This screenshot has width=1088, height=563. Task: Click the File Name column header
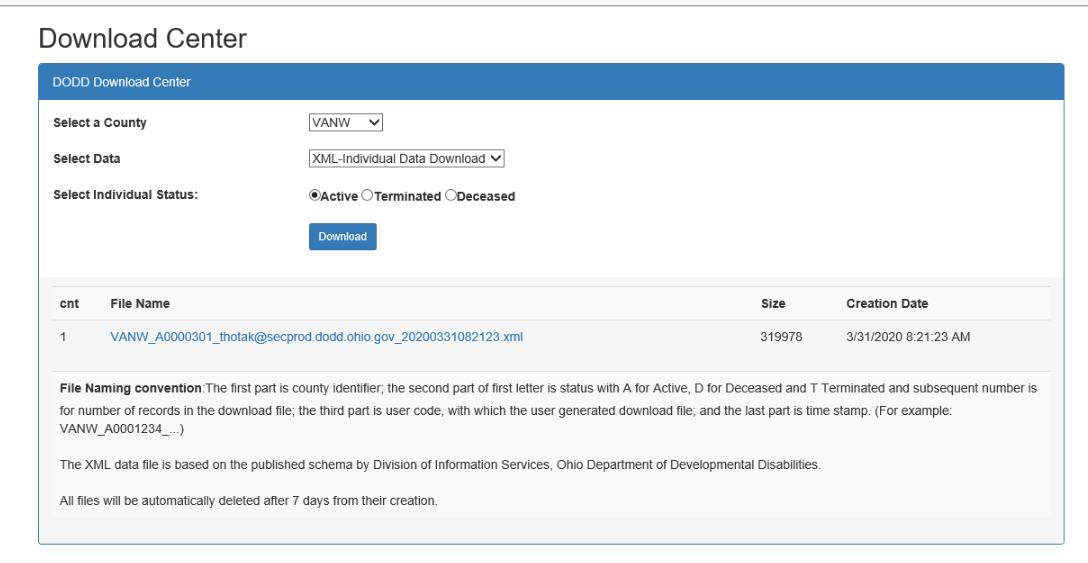coord(140,303)
